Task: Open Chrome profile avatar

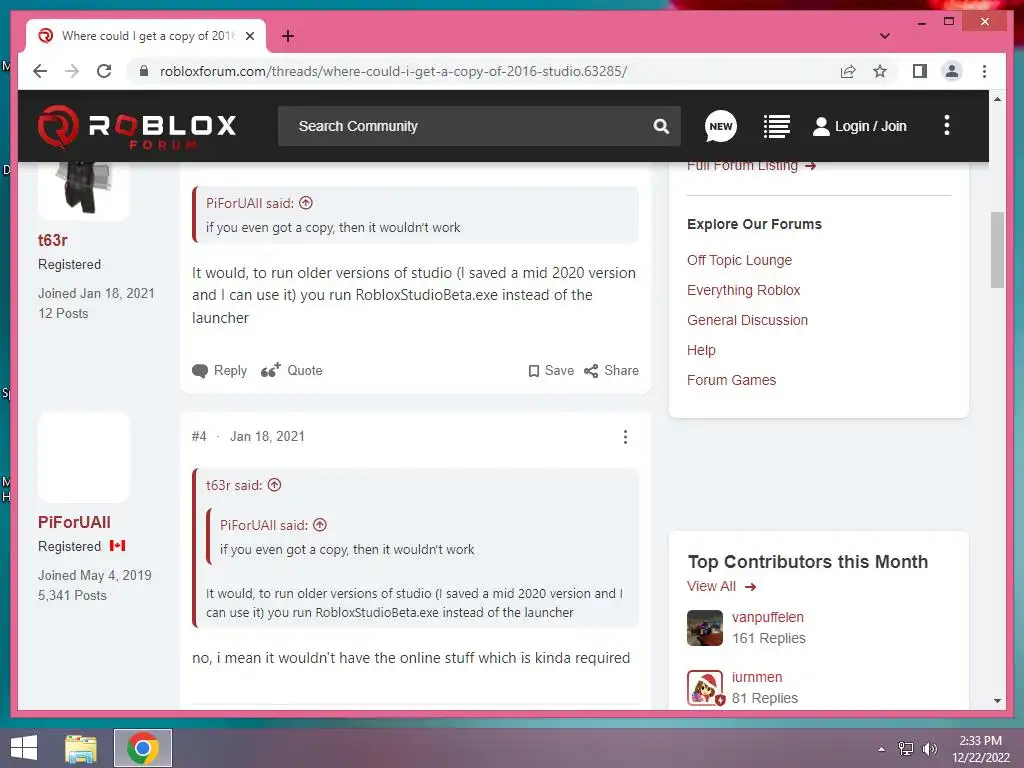Action: click(952, 71)
